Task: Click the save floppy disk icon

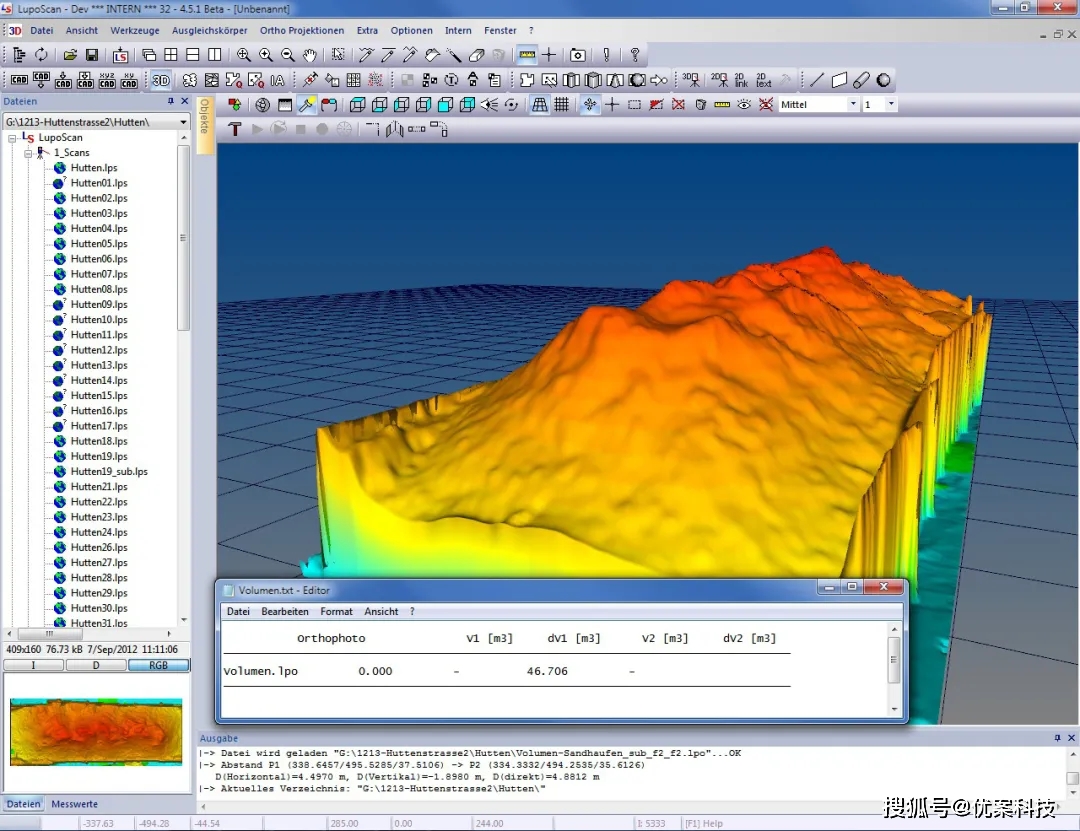Action: pyautogui.click(x=92, y=55)
